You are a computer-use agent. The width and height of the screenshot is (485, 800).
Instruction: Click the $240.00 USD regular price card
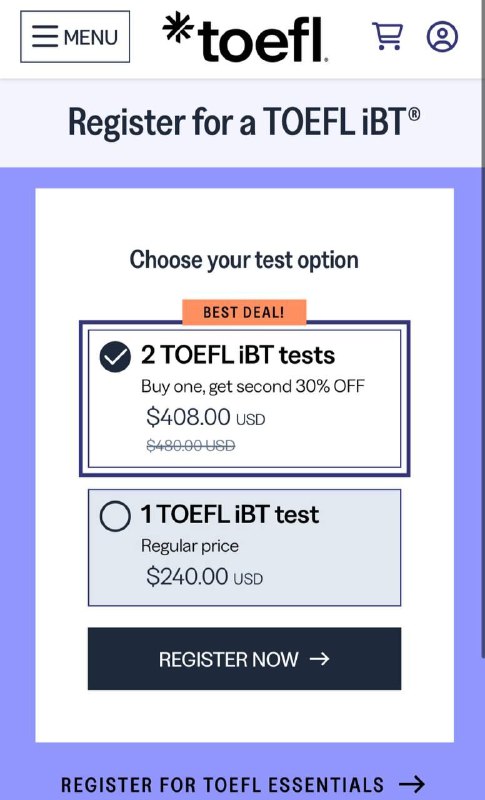[244, 547]
